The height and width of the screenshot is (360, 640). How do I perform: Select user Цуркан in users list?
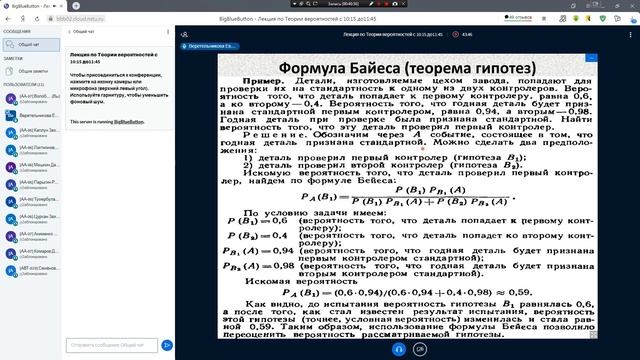31,219
